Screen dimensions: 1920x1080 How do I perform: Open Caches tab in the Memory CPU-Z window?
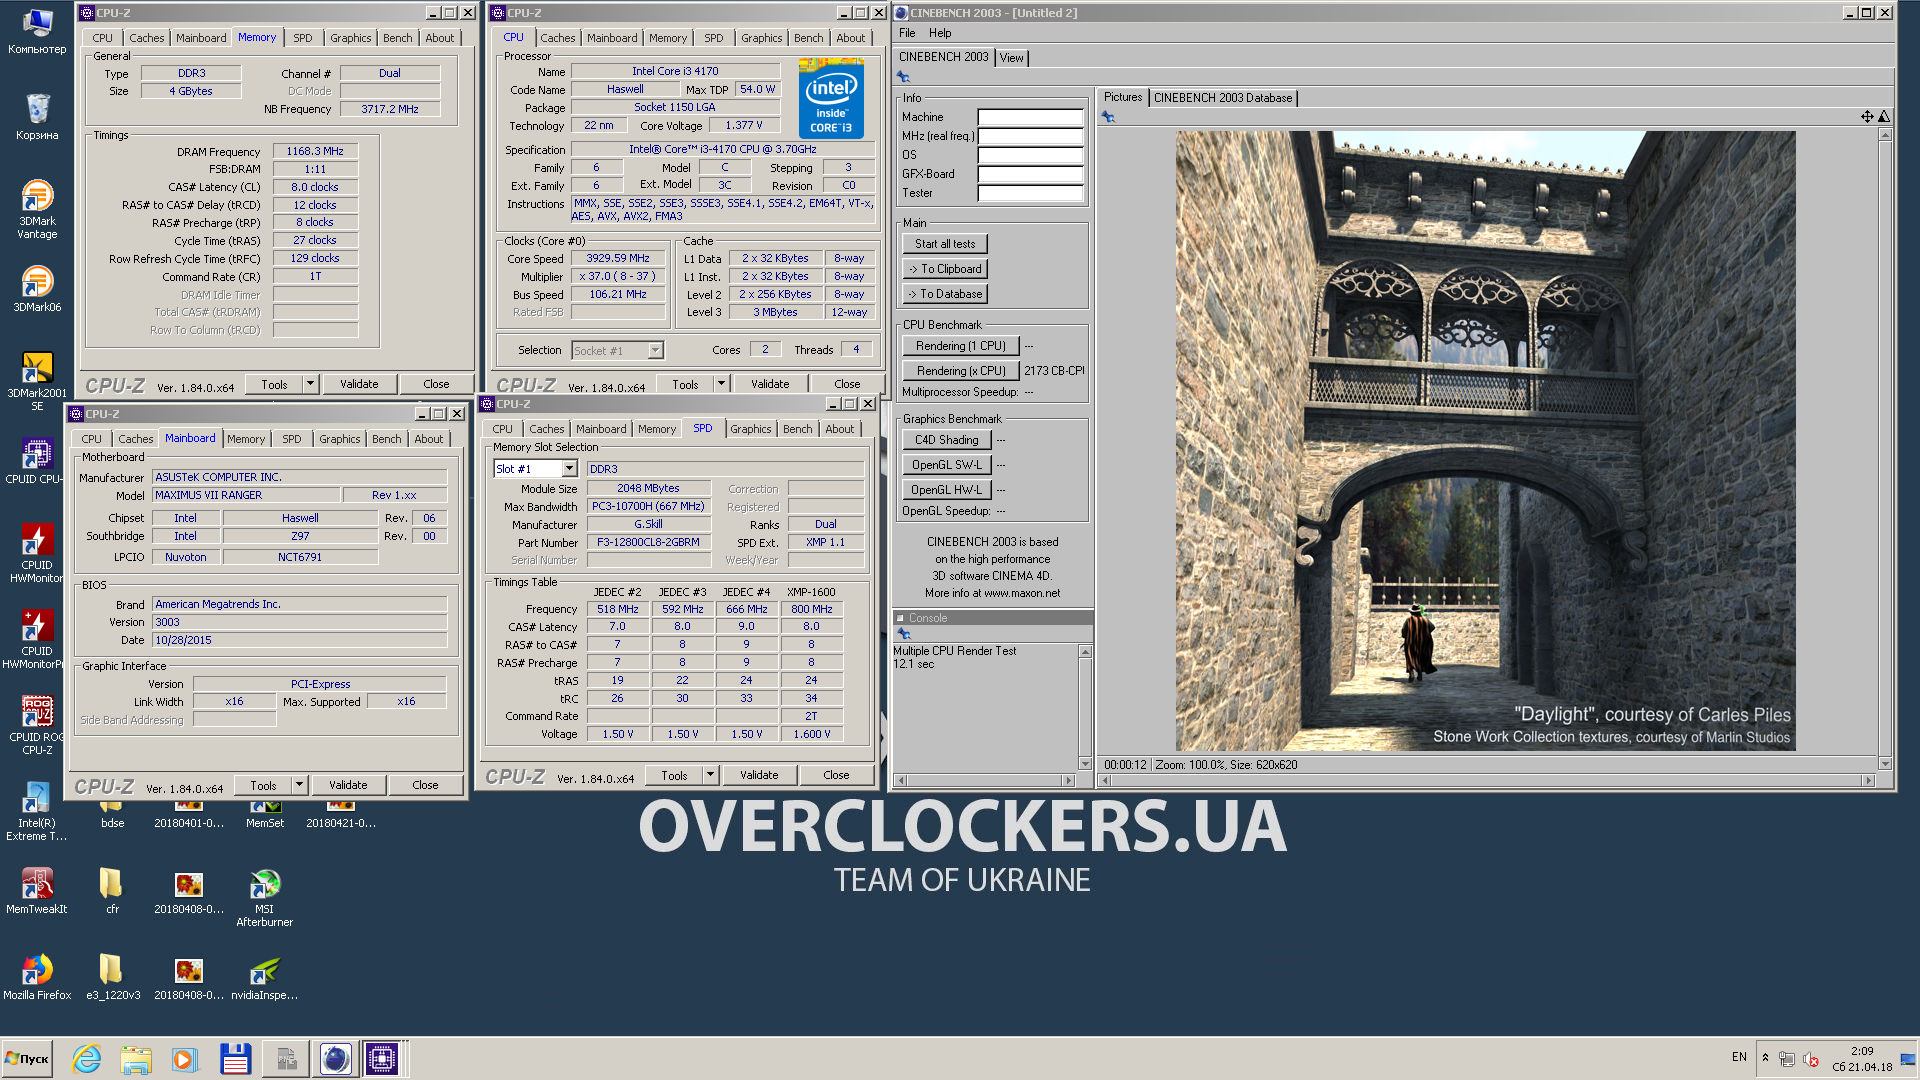[x=147, y=38]
